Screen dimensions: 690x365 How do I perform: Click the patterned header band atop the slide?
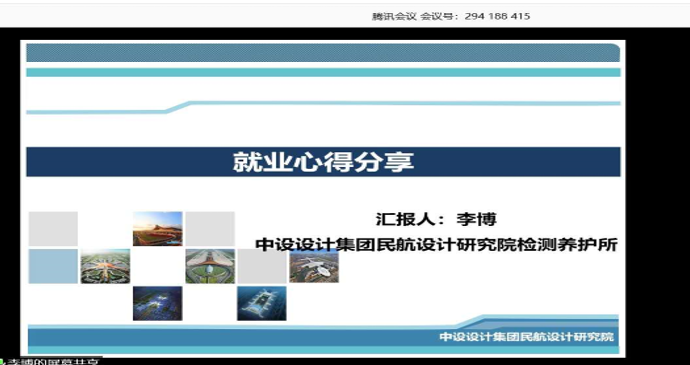pyautogui.click(x=323, y=53)
